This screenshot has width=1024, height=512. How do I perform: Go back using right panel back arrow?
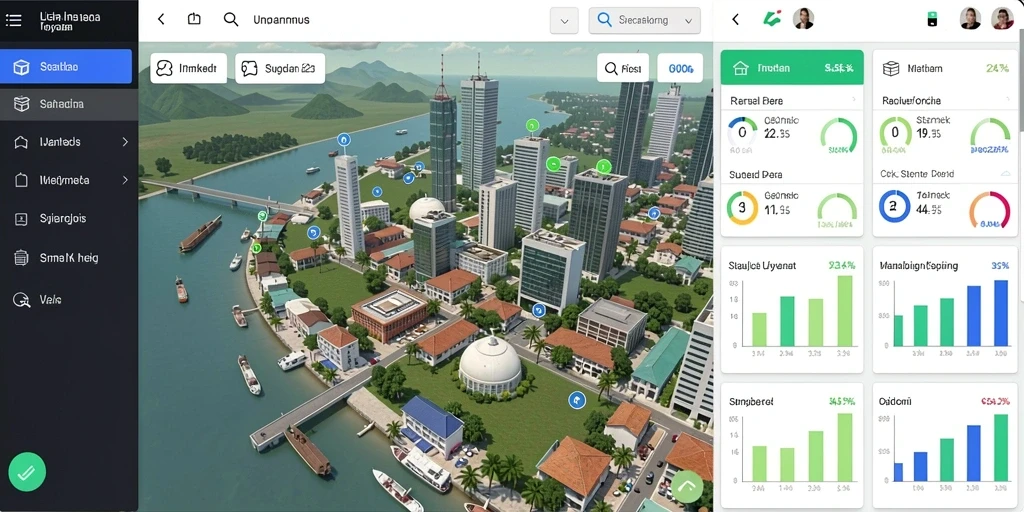(x=735, y=20)
